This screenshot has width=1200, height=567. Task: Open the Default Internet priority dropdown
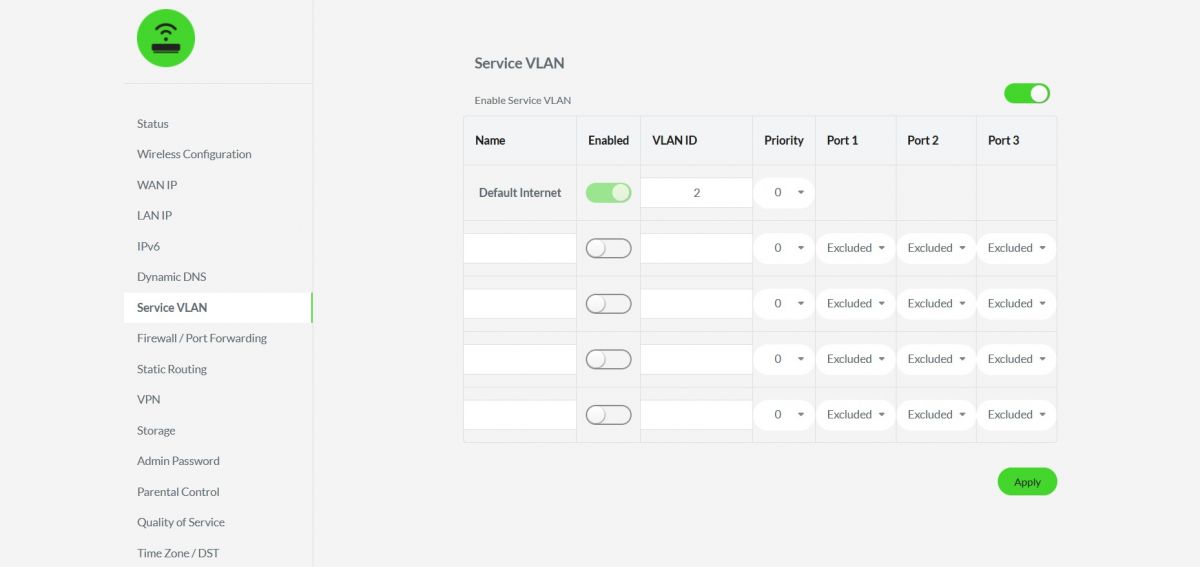coord(785,192)
